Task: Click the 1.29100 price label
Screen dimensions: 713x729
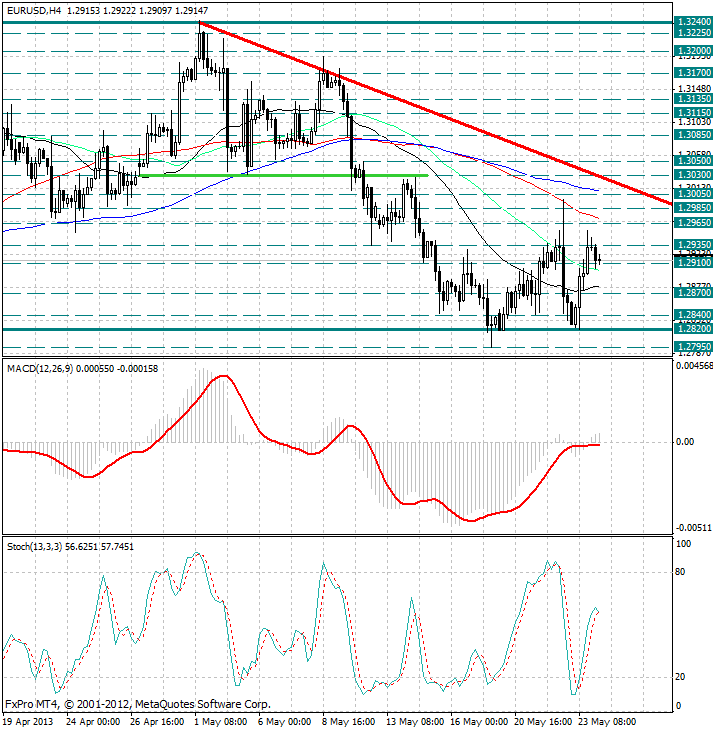Action: click(693, 263)
